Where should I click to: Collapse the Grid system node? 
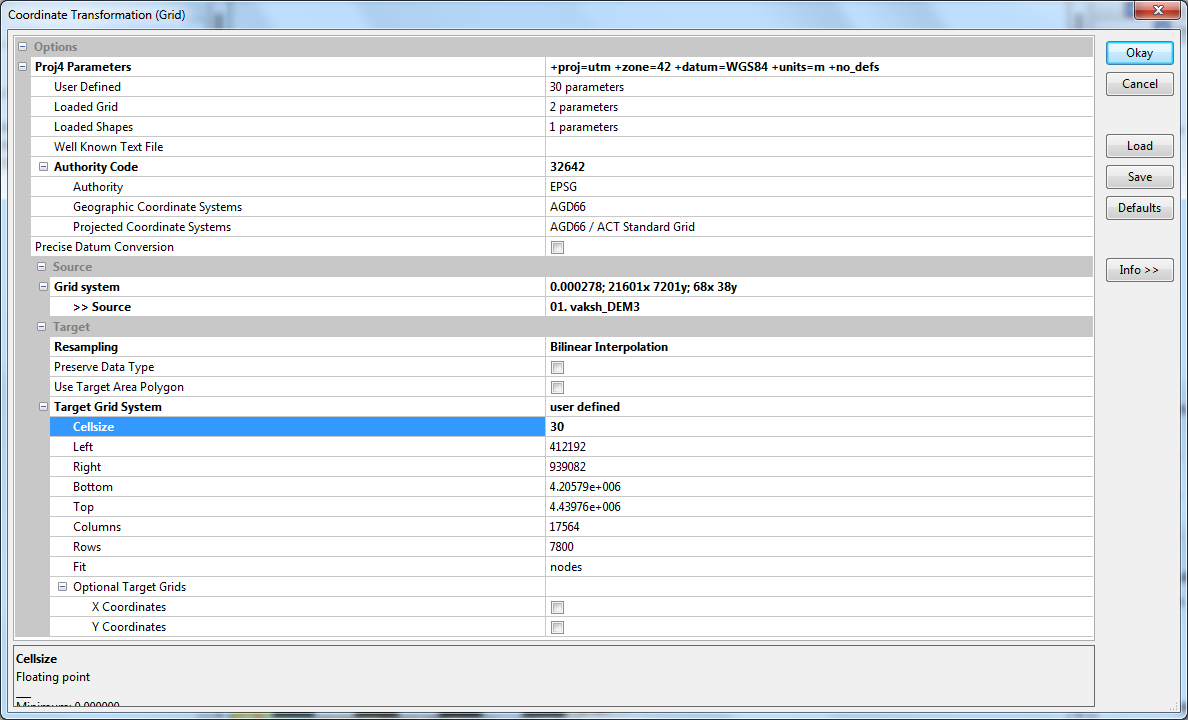(x=43, y=286)
